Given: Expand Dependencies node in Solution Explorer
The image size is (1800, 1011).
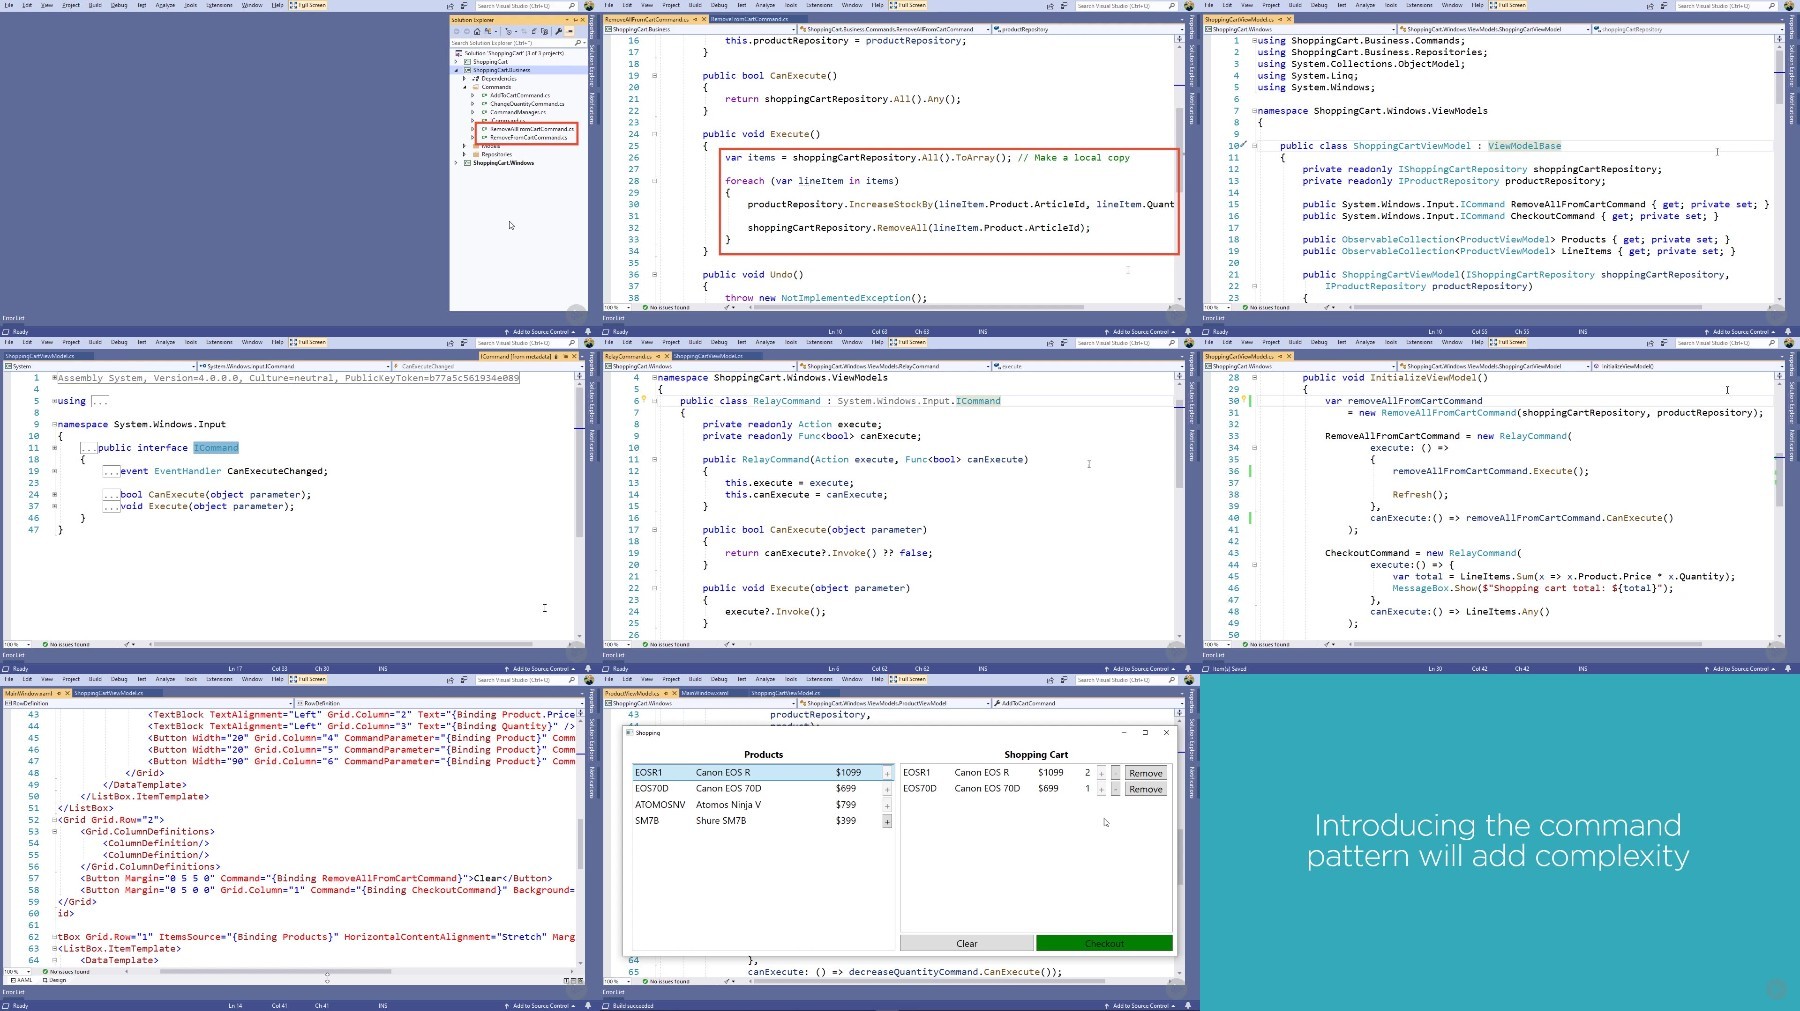Looking at the screenshot, I should coord(464,79).
